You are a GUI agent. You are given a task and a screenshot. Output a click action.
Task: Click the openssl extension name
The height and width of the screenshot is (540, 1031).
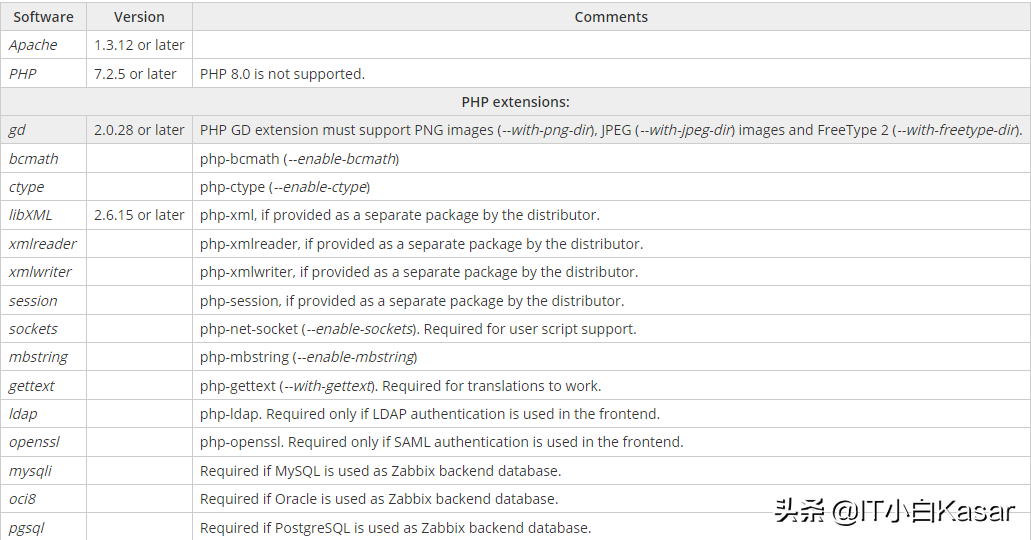click(x=33, y=442)
